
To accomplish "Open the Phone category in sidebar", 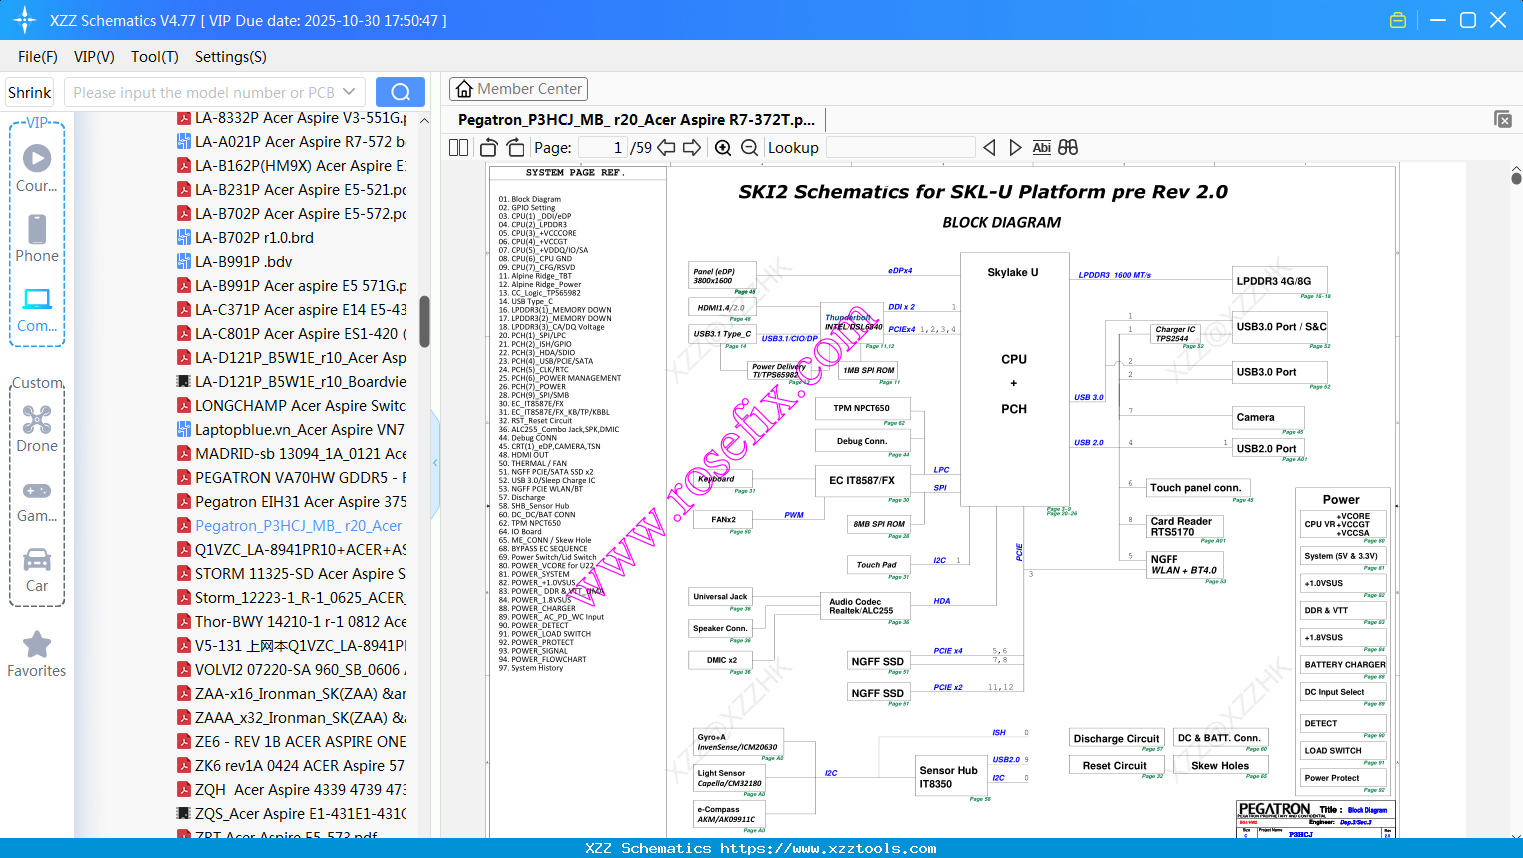I will point(37,238).
